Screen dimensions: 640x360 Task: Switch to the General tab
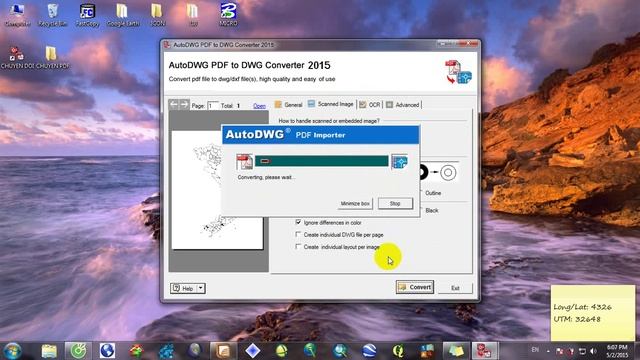(x=289, y=105)
